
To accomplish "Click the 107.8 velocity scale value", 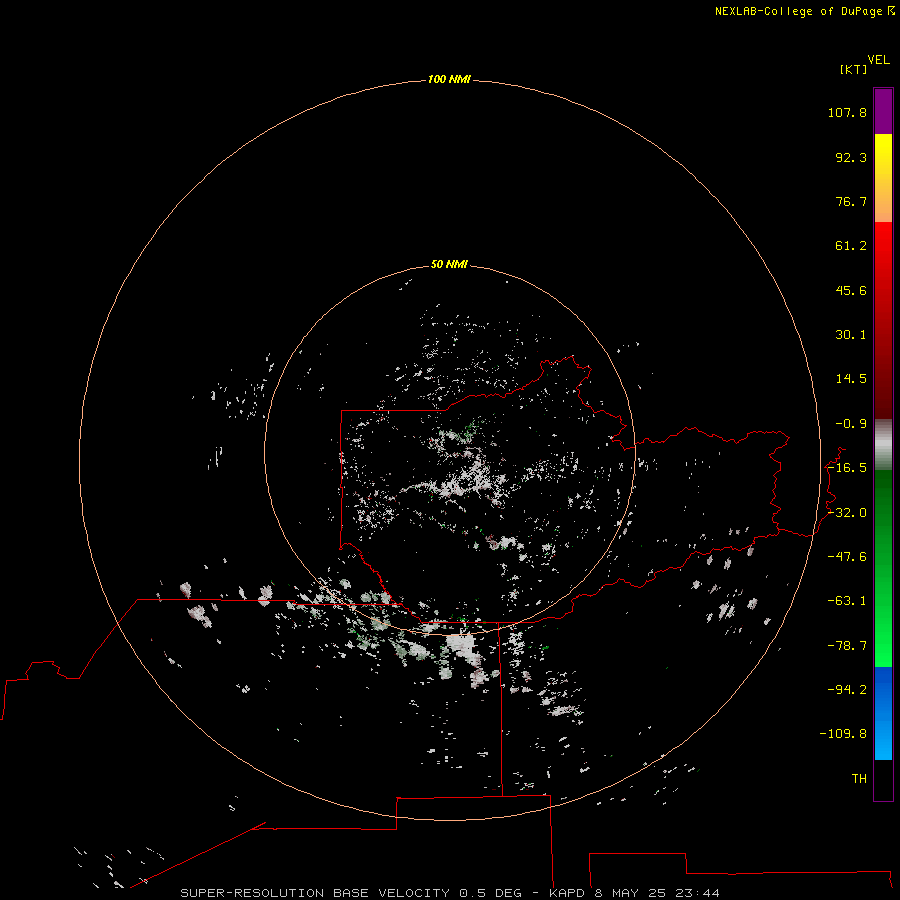I will pyautogui.click(x=847, y=112).
